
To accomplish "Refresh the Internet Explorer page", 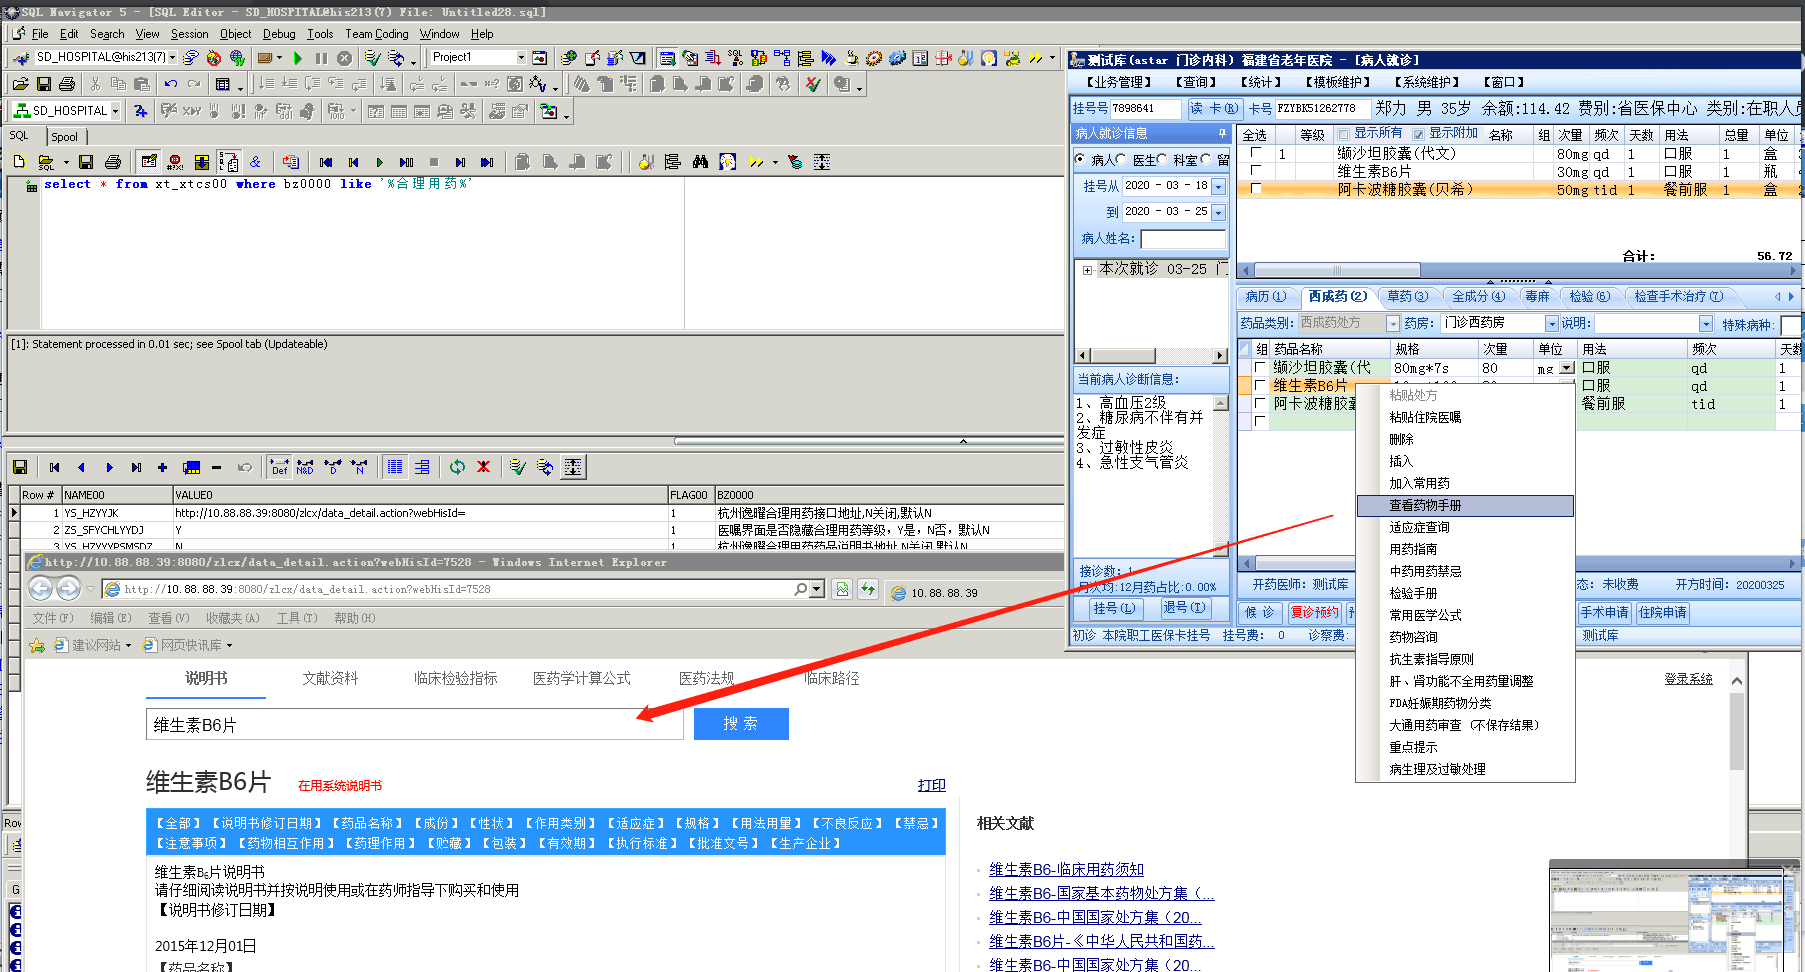I will [x=867, y=590].
